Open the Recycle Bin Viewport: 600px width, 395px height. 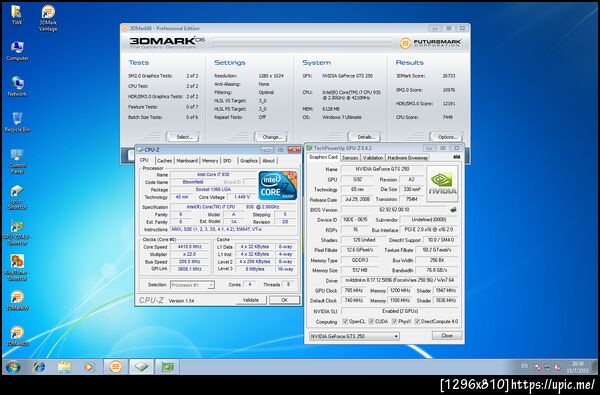point(17,122)
